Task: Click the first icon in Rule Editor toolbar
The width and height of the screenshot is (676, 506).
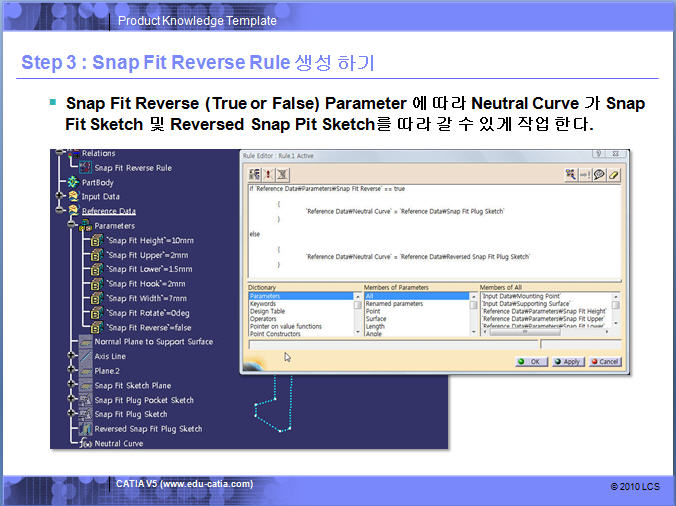Action: tap(255, 174)
